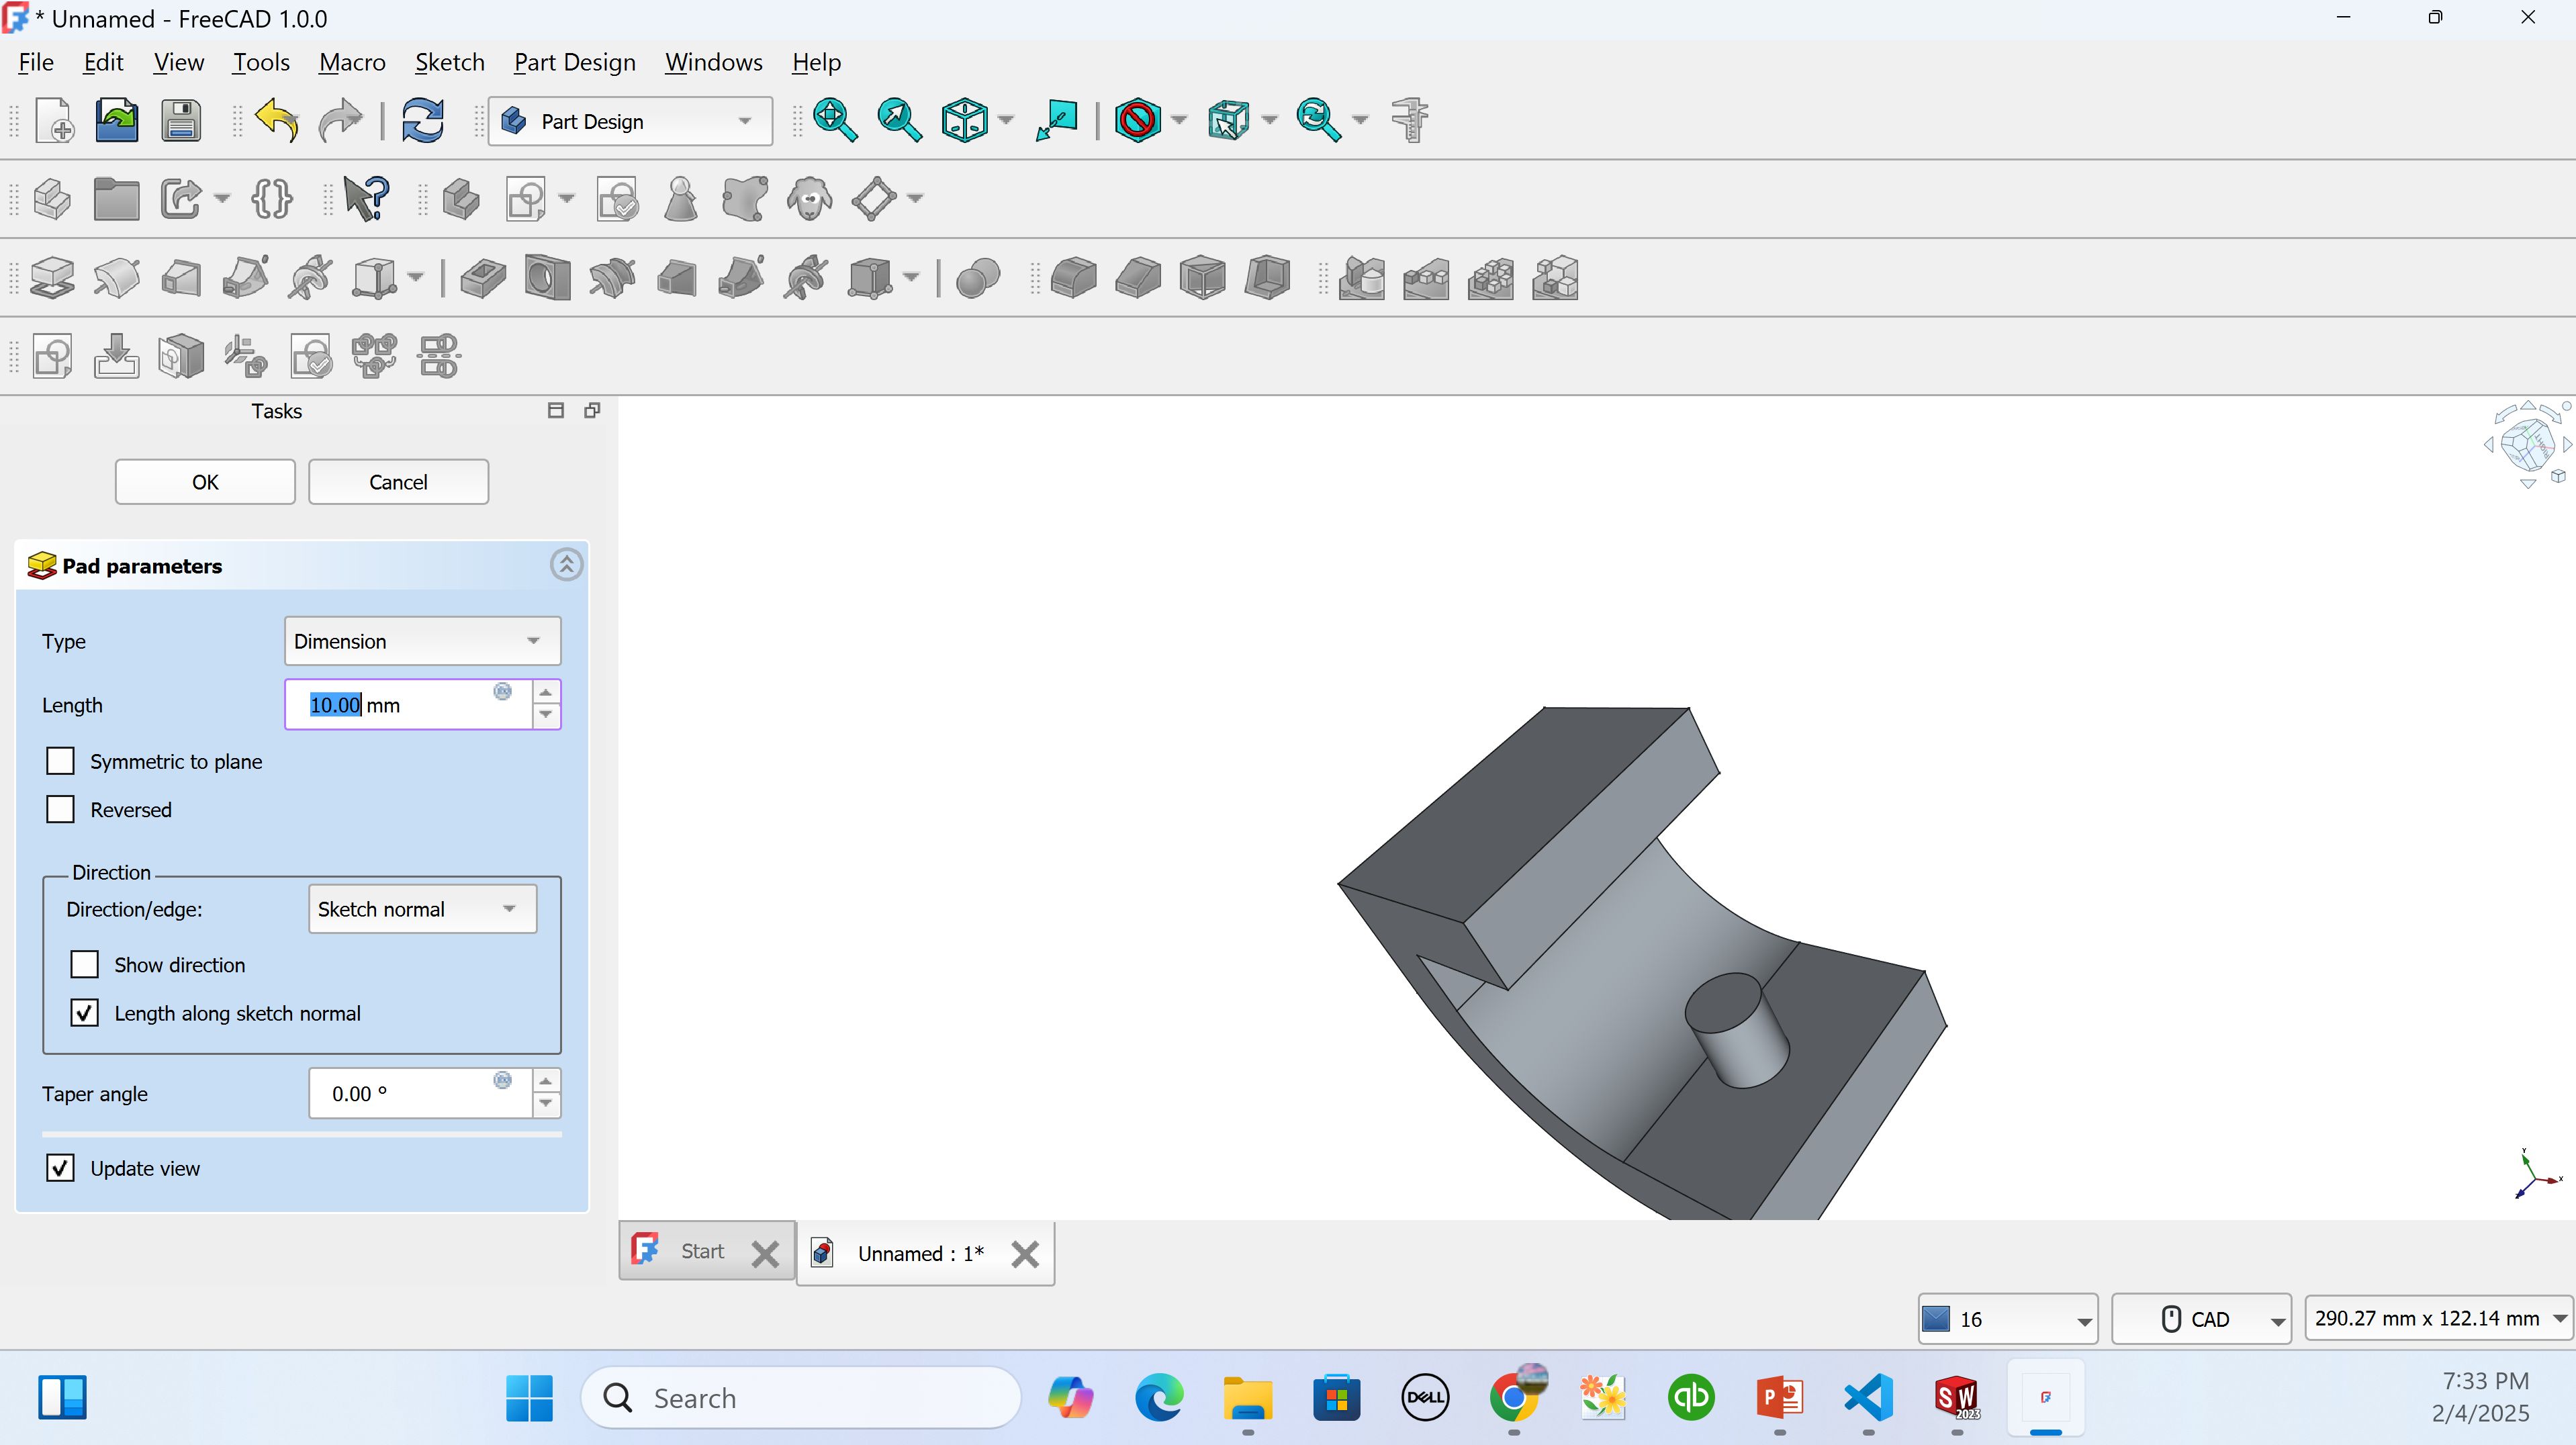Enable the Symmetric to plane checkbox

(61, 761)
